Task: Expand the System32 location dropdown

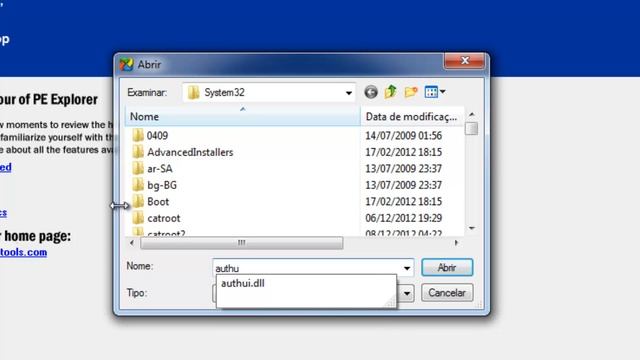Action: 349,93
